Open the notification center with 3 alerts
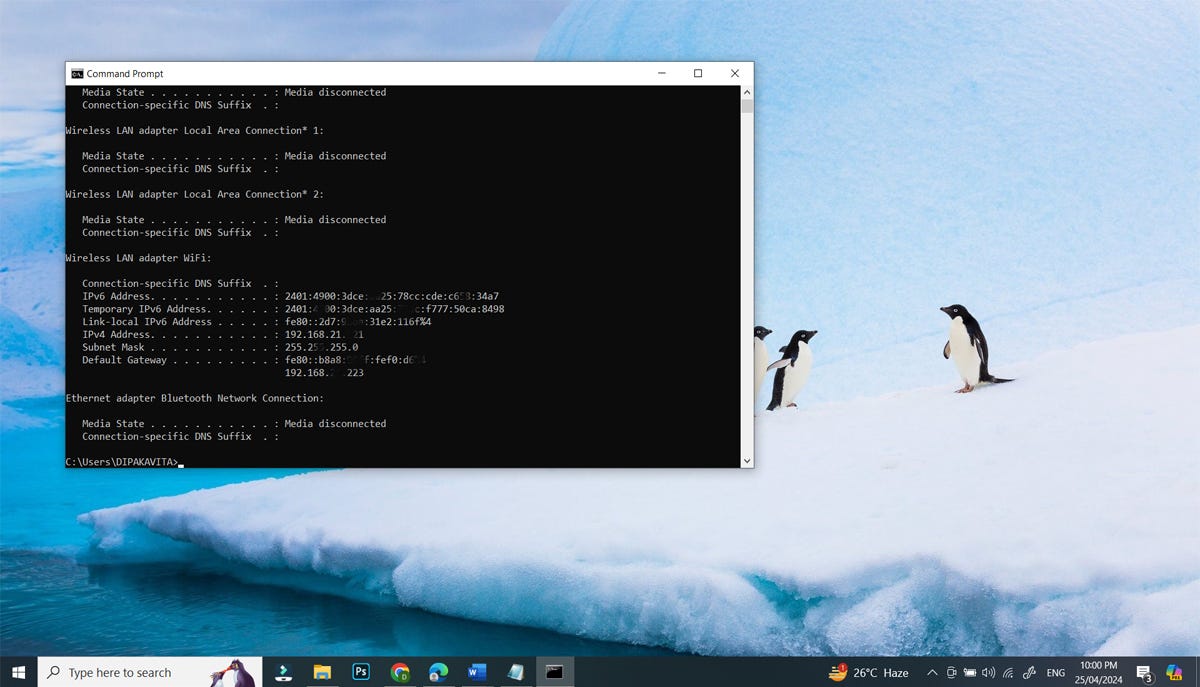The width and height of the screenshot is (1200, 687). (x=1144, y=673)
